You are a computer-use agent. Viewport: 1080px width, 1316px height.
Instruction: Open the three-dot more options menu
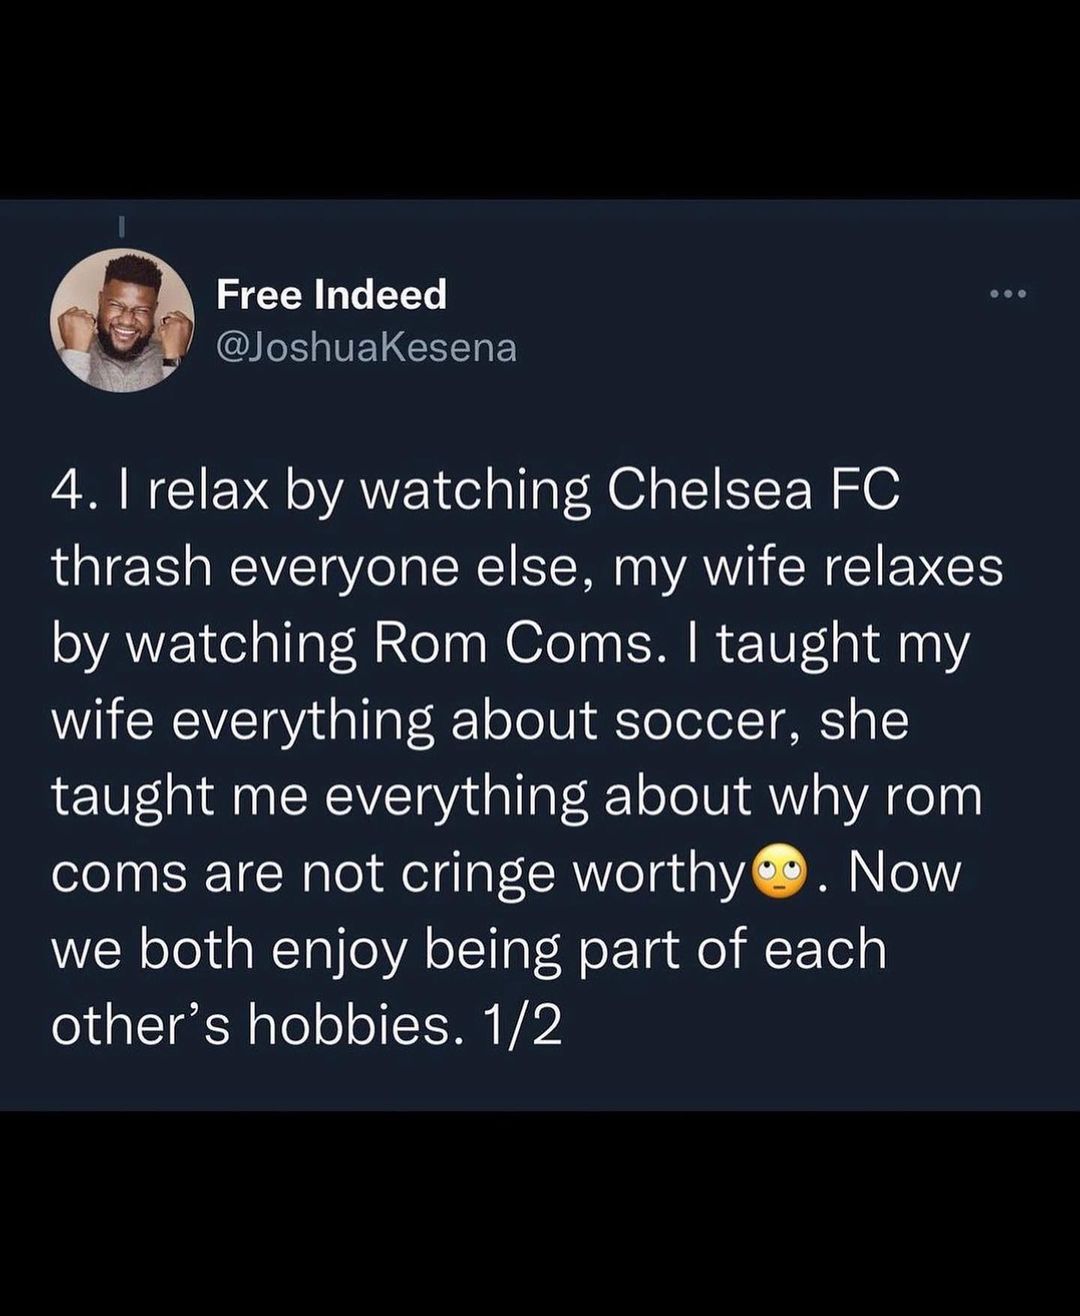coord(1007,294)
